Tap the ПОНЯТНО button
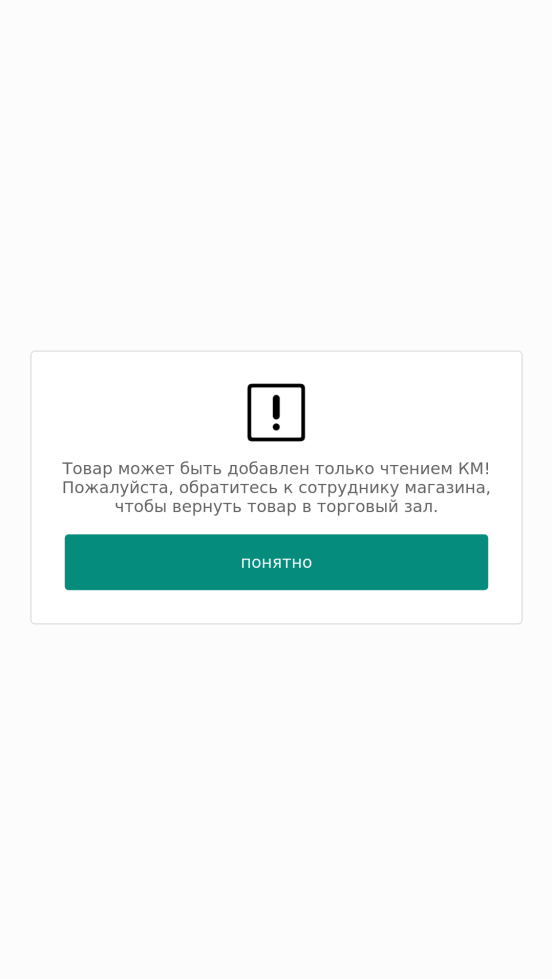Viewport: 552px width, 979px height. tap(276, 562)
